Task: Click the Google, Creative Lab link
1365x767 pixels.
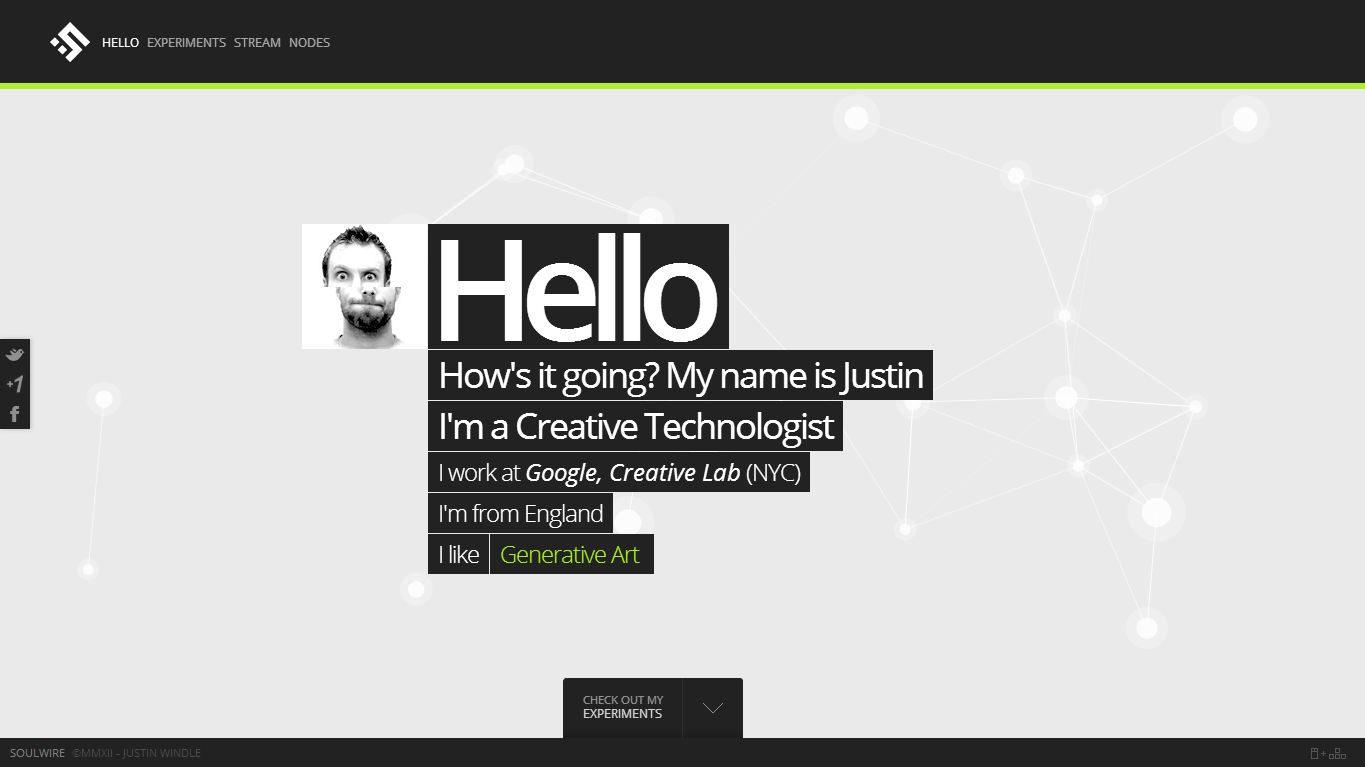Action: point(633,472)
